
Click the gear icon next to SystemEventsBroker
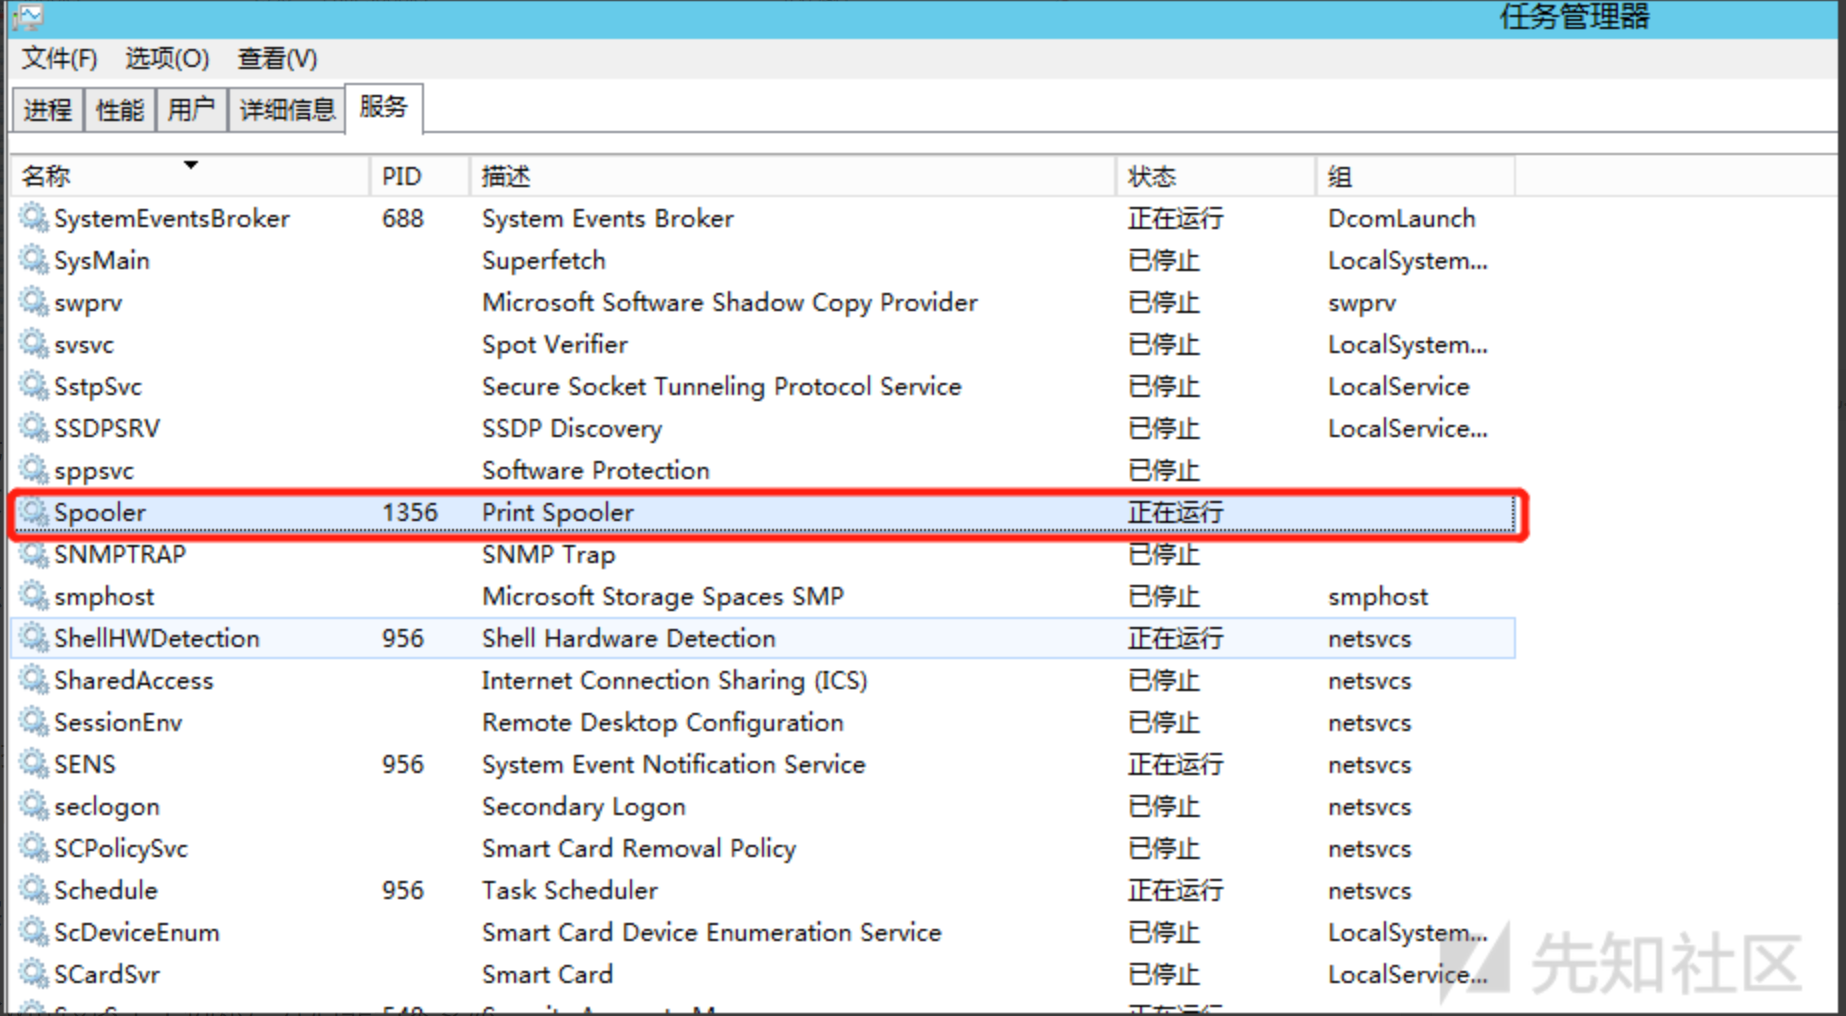click(34, 218)
